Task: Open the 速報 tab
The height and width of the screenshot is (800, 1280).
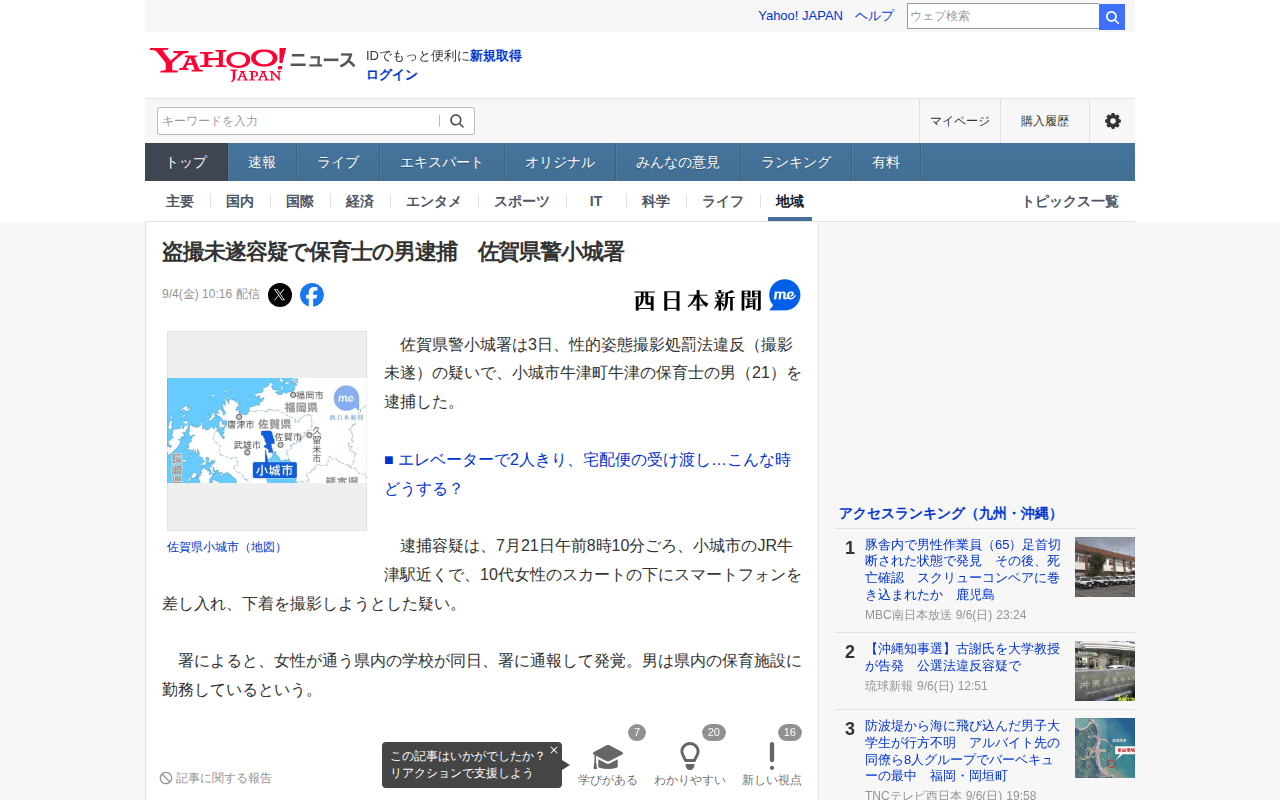Action: [262, 162]
